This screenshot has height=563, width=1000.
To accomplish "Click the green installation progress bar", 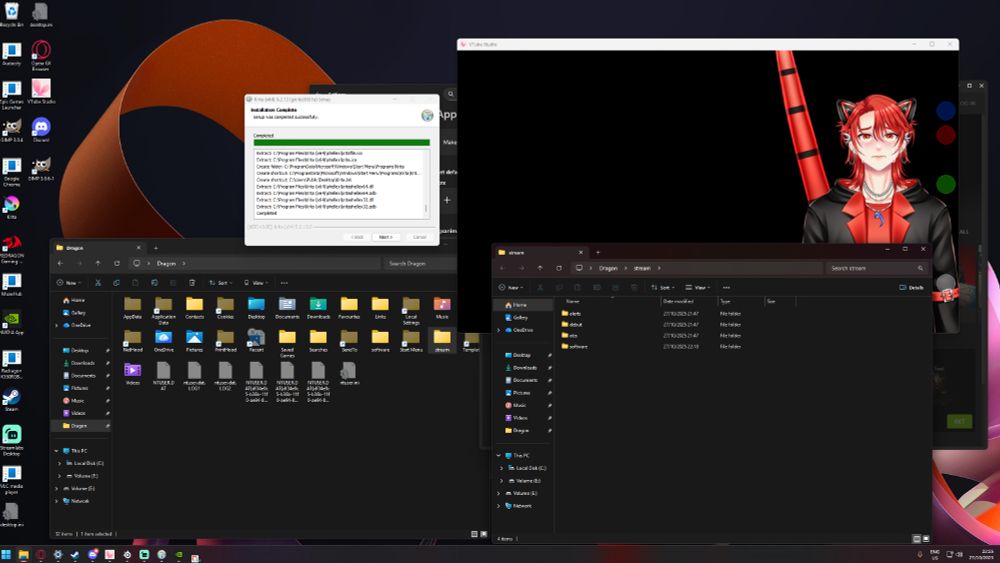I will pyautogui.click(x=342, y=143).
